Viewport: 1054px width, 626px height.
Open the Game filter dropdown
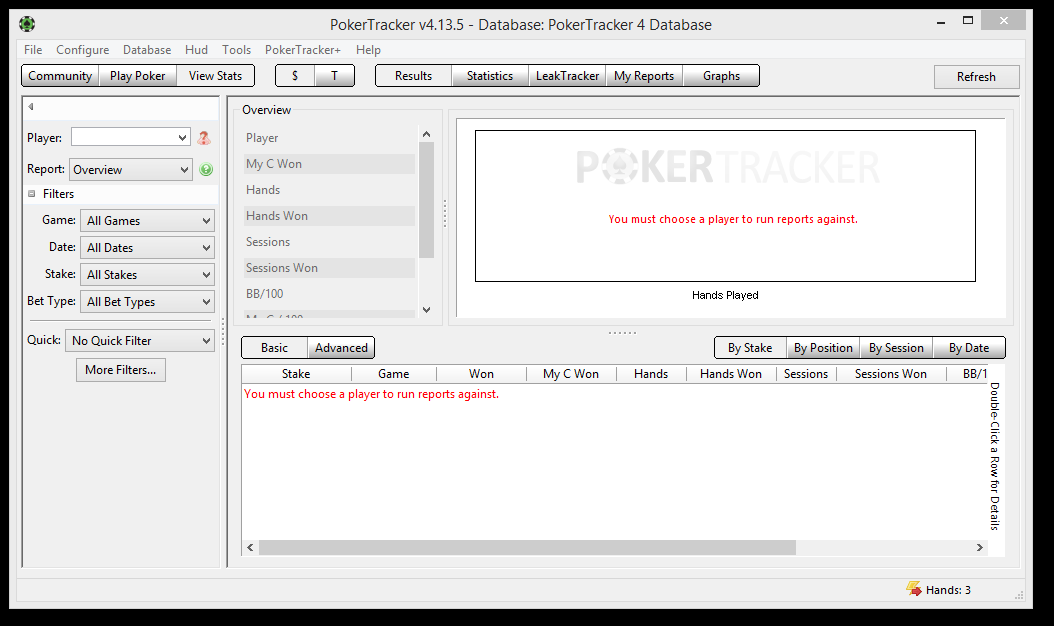(x=147, y=221)
